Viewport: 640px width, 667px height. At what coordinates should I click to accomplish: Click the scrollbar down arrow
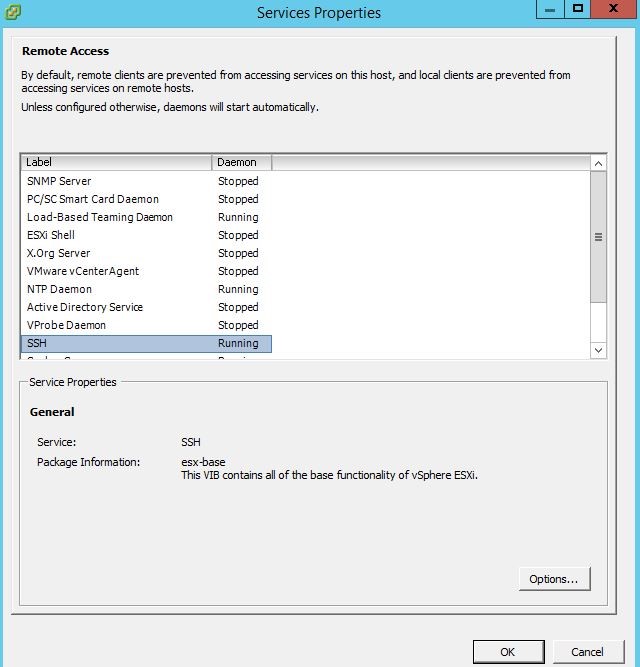(598, 350)
